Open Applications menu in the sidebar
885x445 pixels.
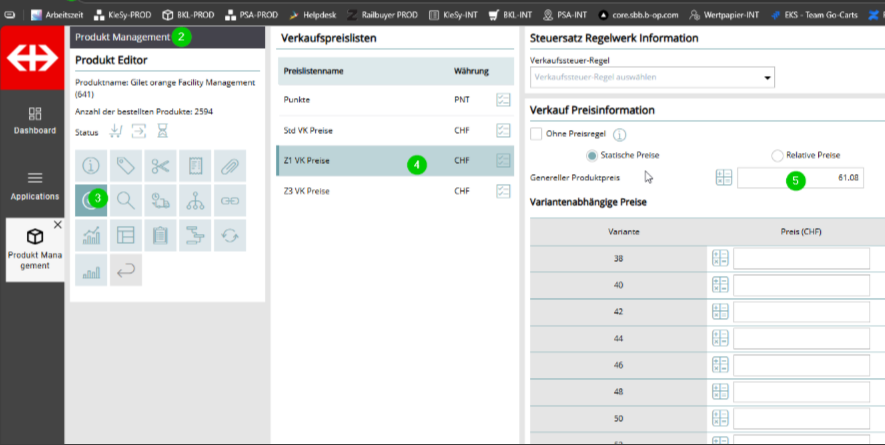pyautogui.click(x=35, y=185)
